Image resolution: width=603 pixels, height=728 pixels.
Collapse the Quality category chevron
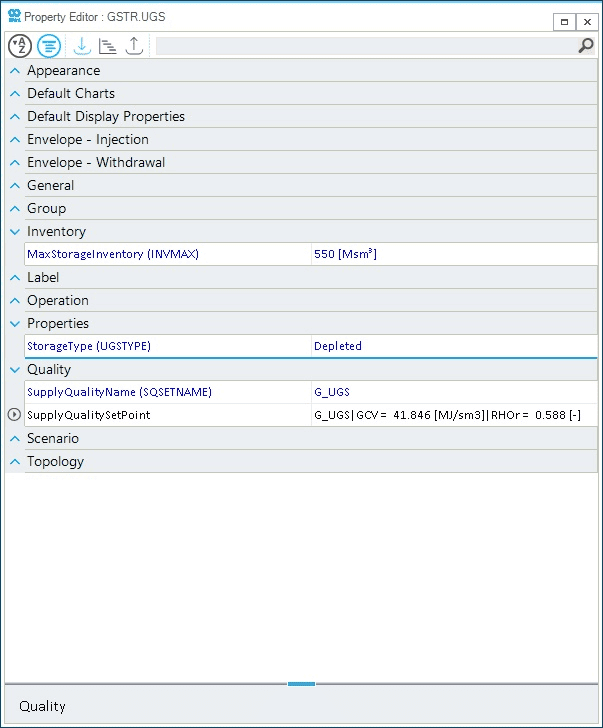coord(15,370)
